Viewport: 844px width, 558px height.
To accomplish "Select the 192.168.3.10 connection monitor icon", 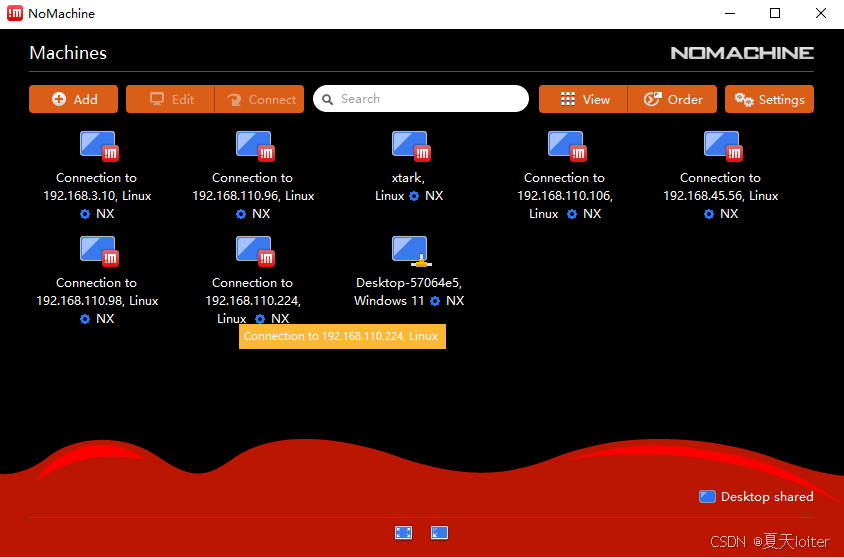I will point(99,146).
